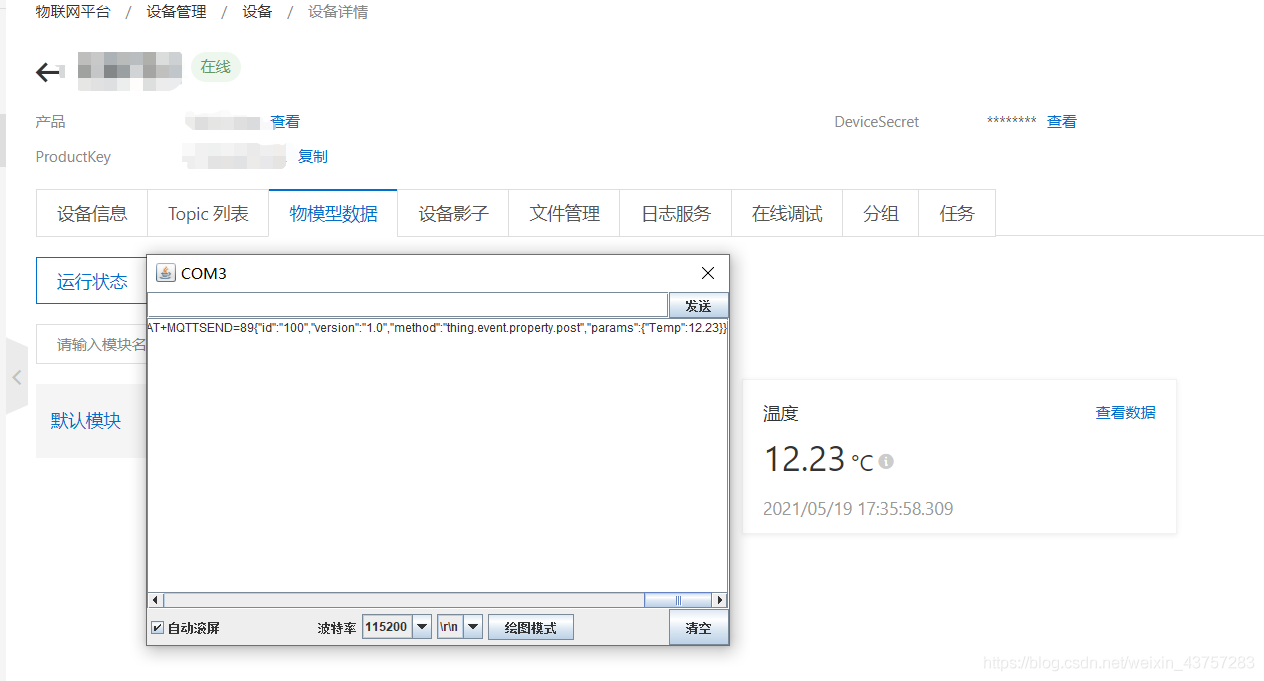Click the horizontal scrollbar thumb in COM3

point(677,600)
